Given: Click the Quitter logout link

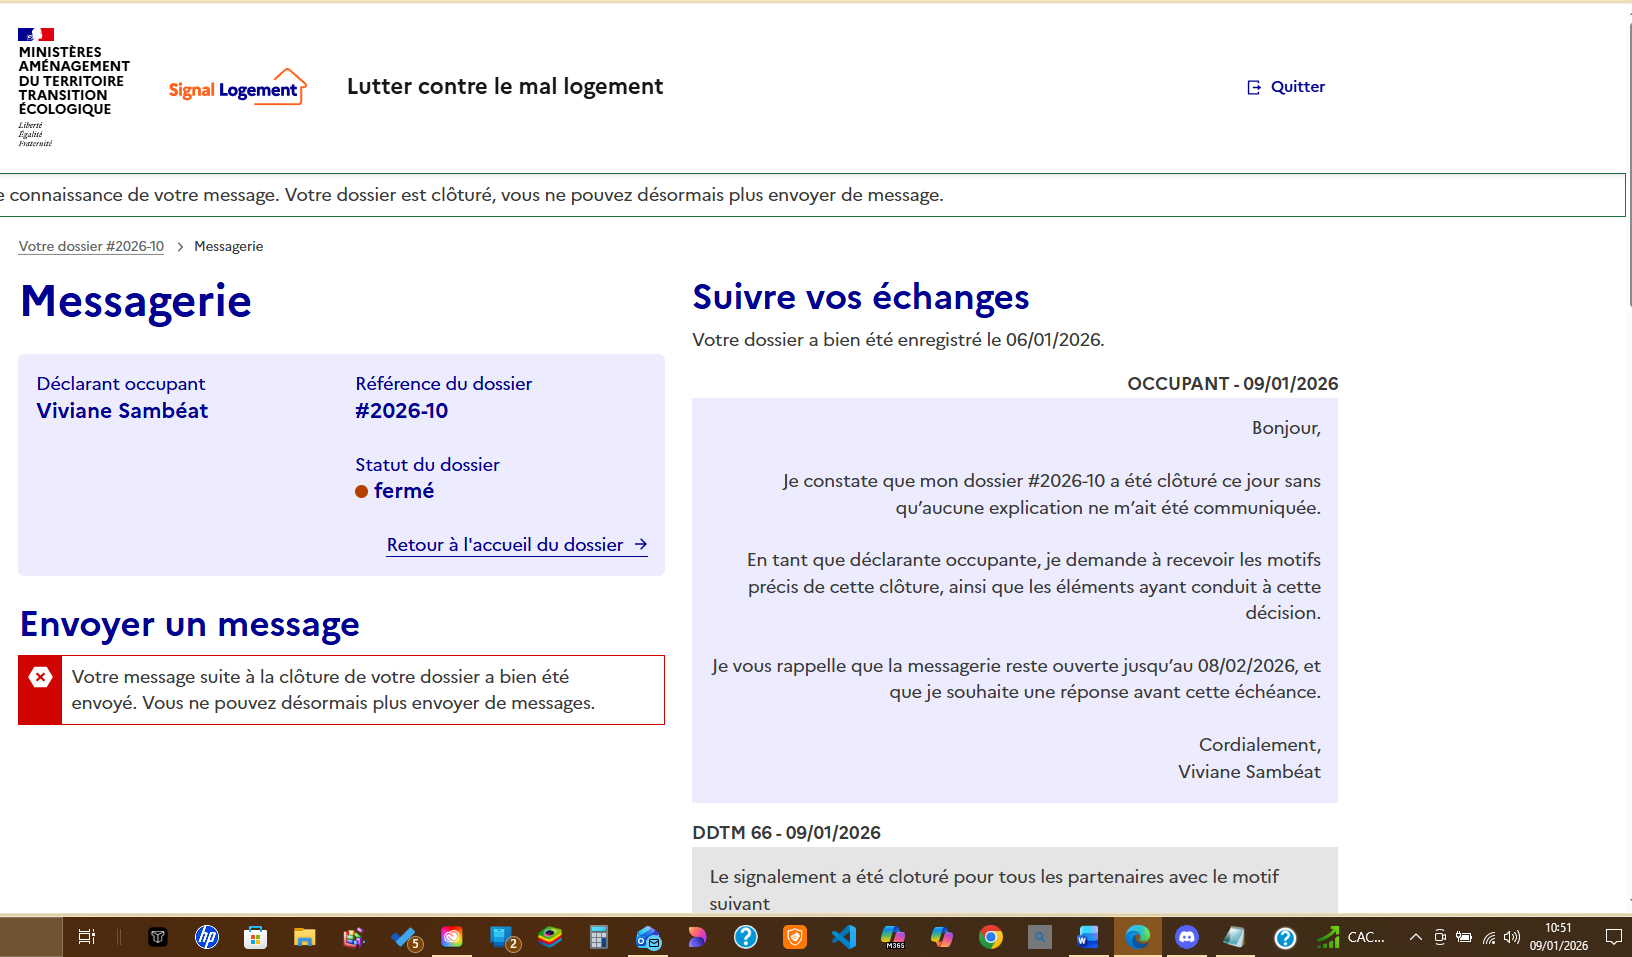Looking at the screenshot, I should point(1296,87).
